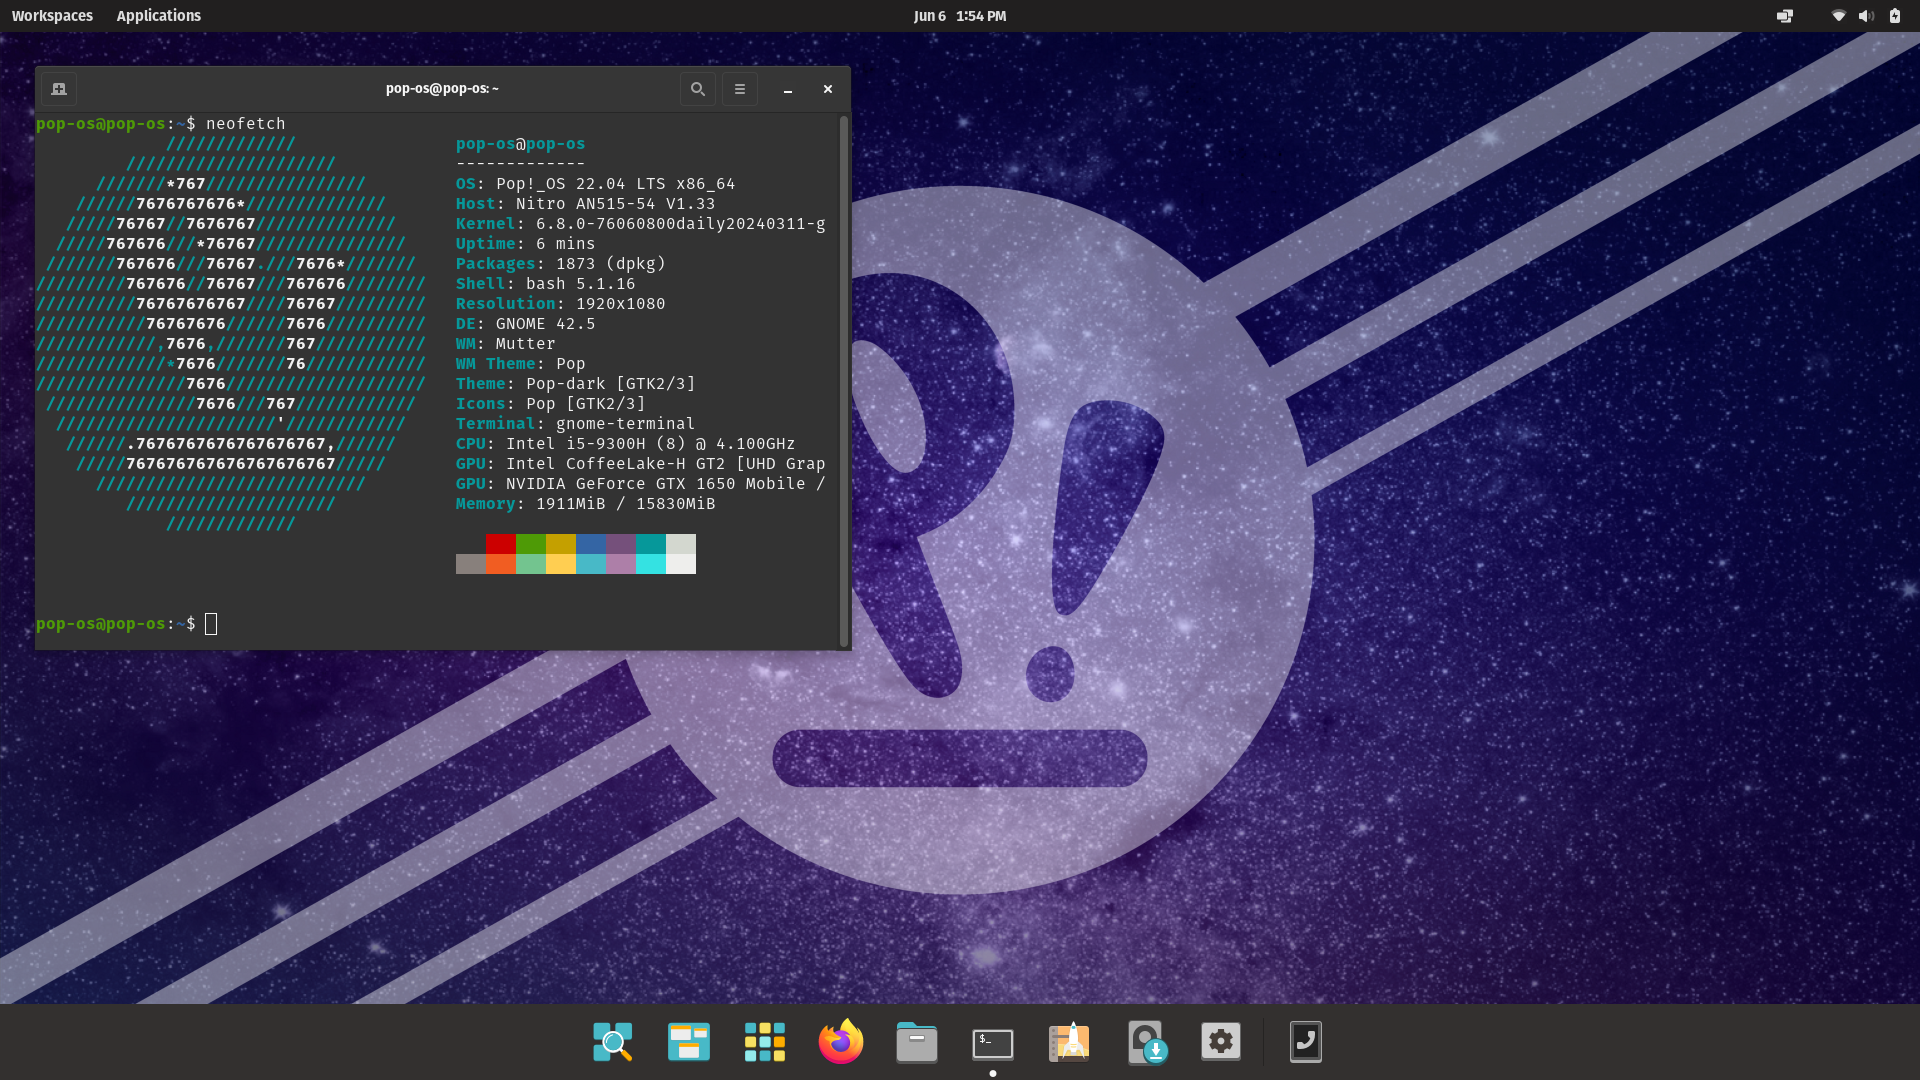Viewport: 1920px width, 1080px height.
Task: Click the 'Kernel: 6.8.0' line
Action: (x=641, y=224)
